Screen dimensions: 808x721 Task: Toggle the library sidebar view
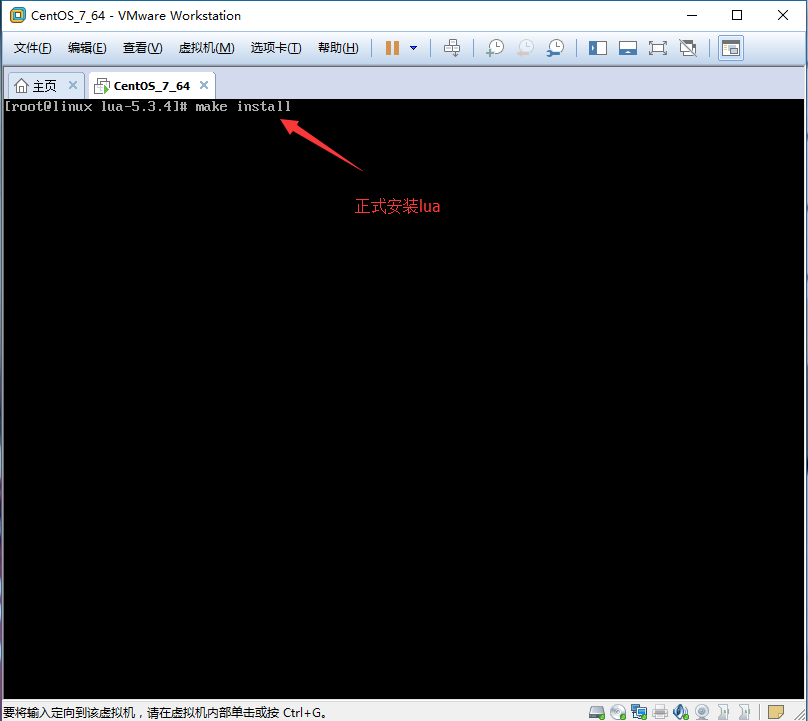[x=598, y=48]
